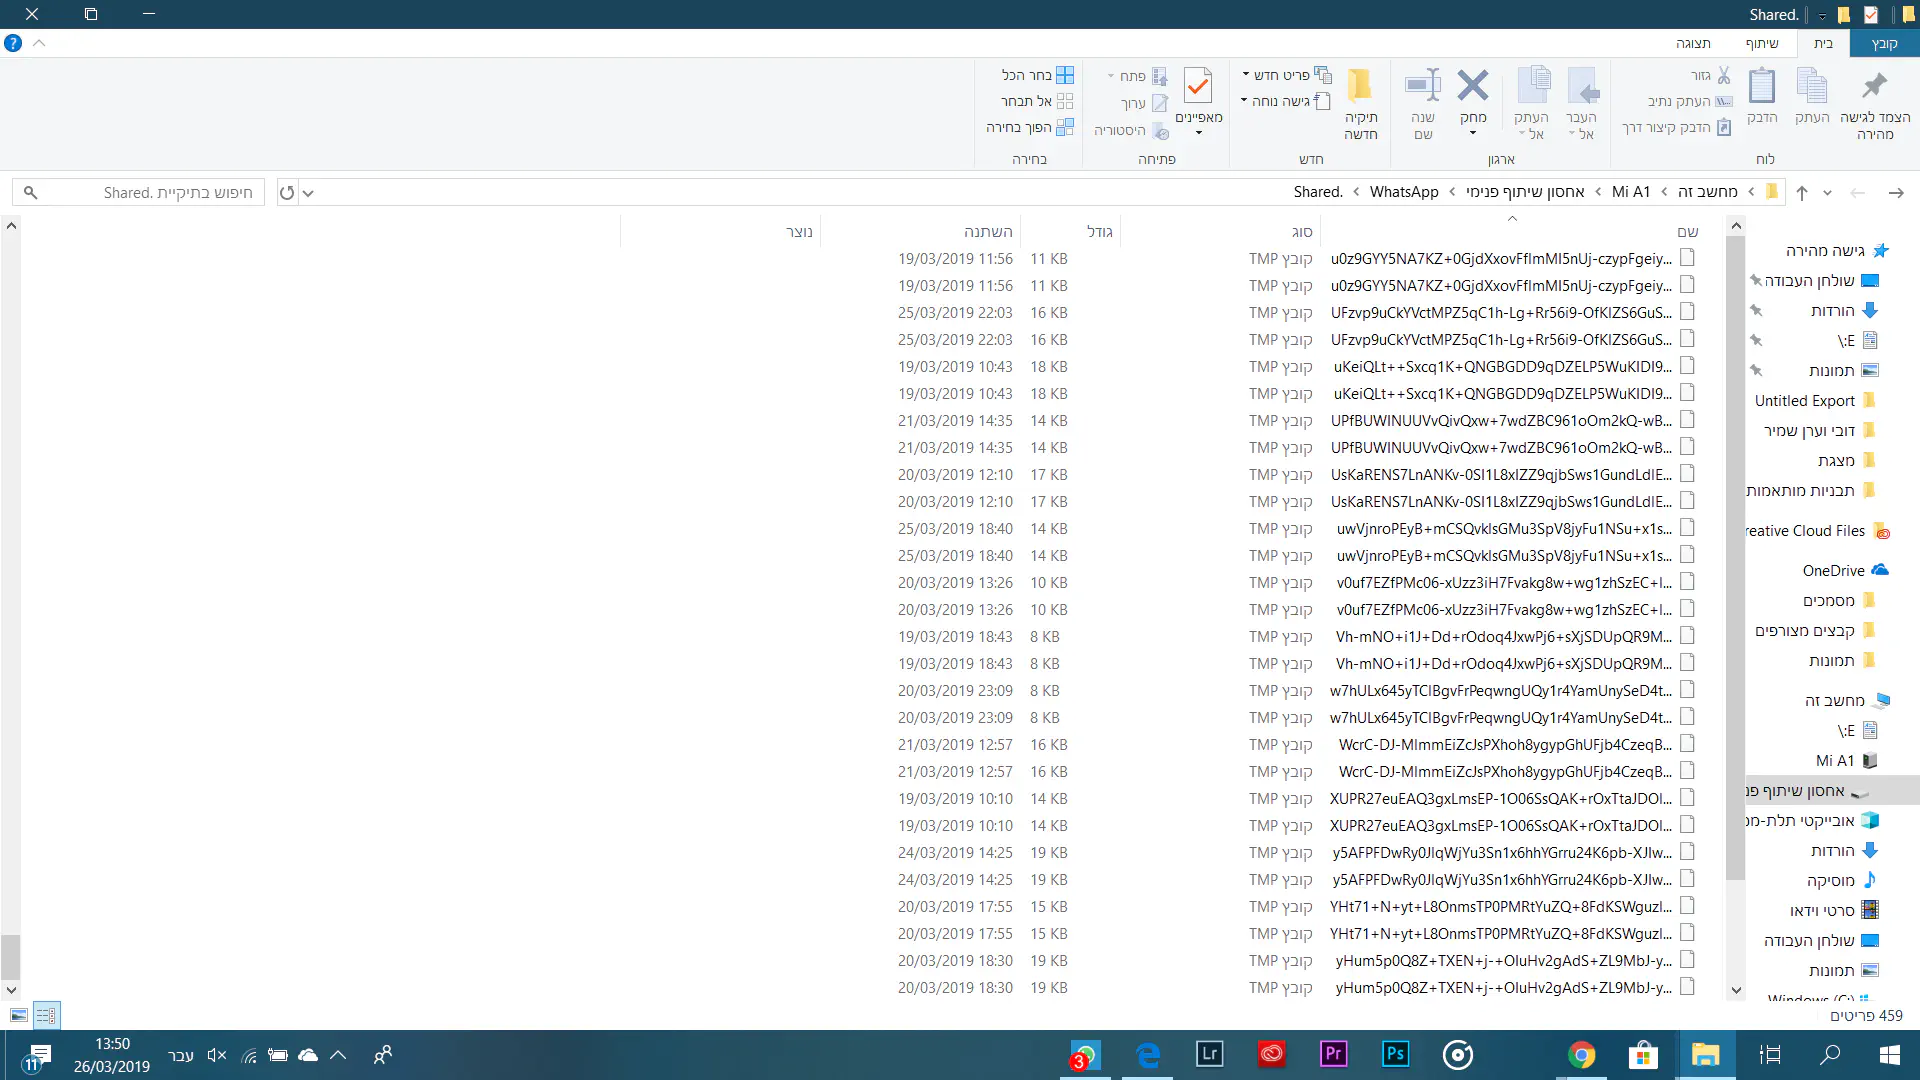Click the properties (מאפיינים) checkmark icon
The image size is (1920, 1080).
(x=1198, y=87)
